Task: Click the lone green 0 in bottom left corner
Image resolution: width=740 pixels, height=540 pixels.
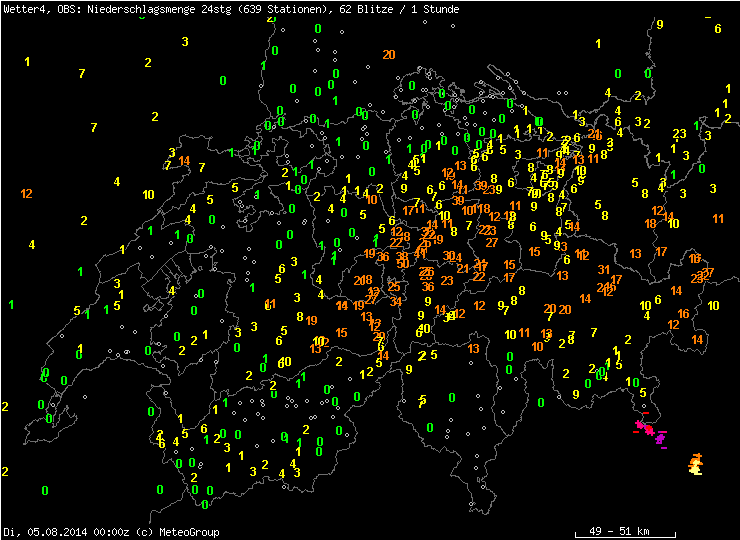Action: coord(45,490)
